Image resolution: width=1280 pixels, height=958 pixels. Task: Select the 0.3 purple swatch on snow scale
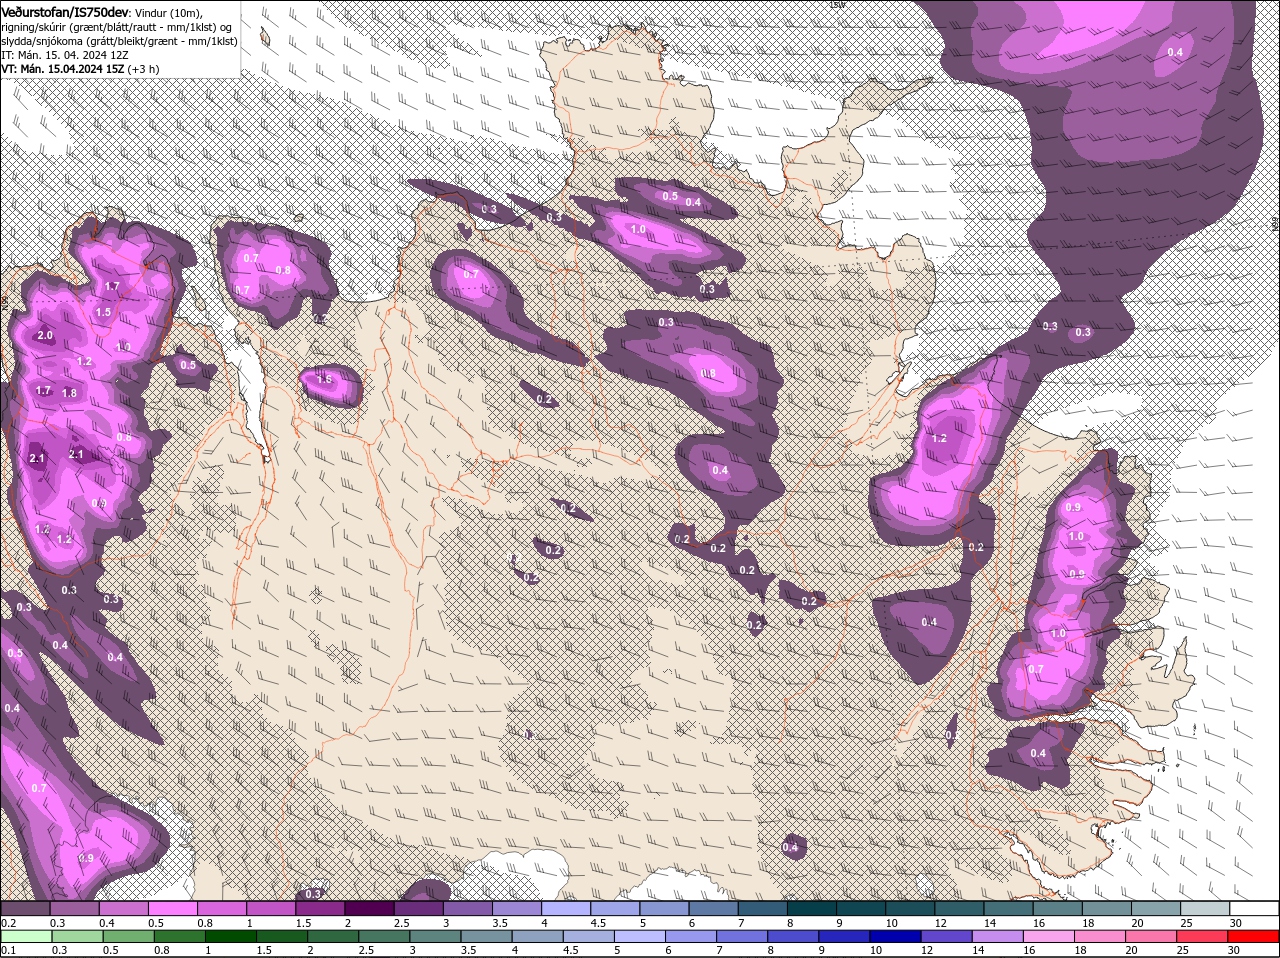pyautogui.click(x=74, y=908)
